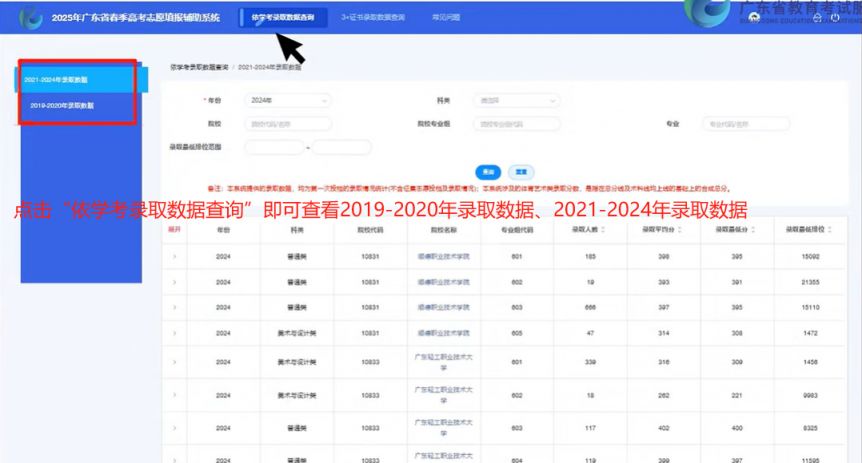The image size is (862, 463).
Task: Expand the 美术与设计类 row with group 605
Action: coord(174,332)
